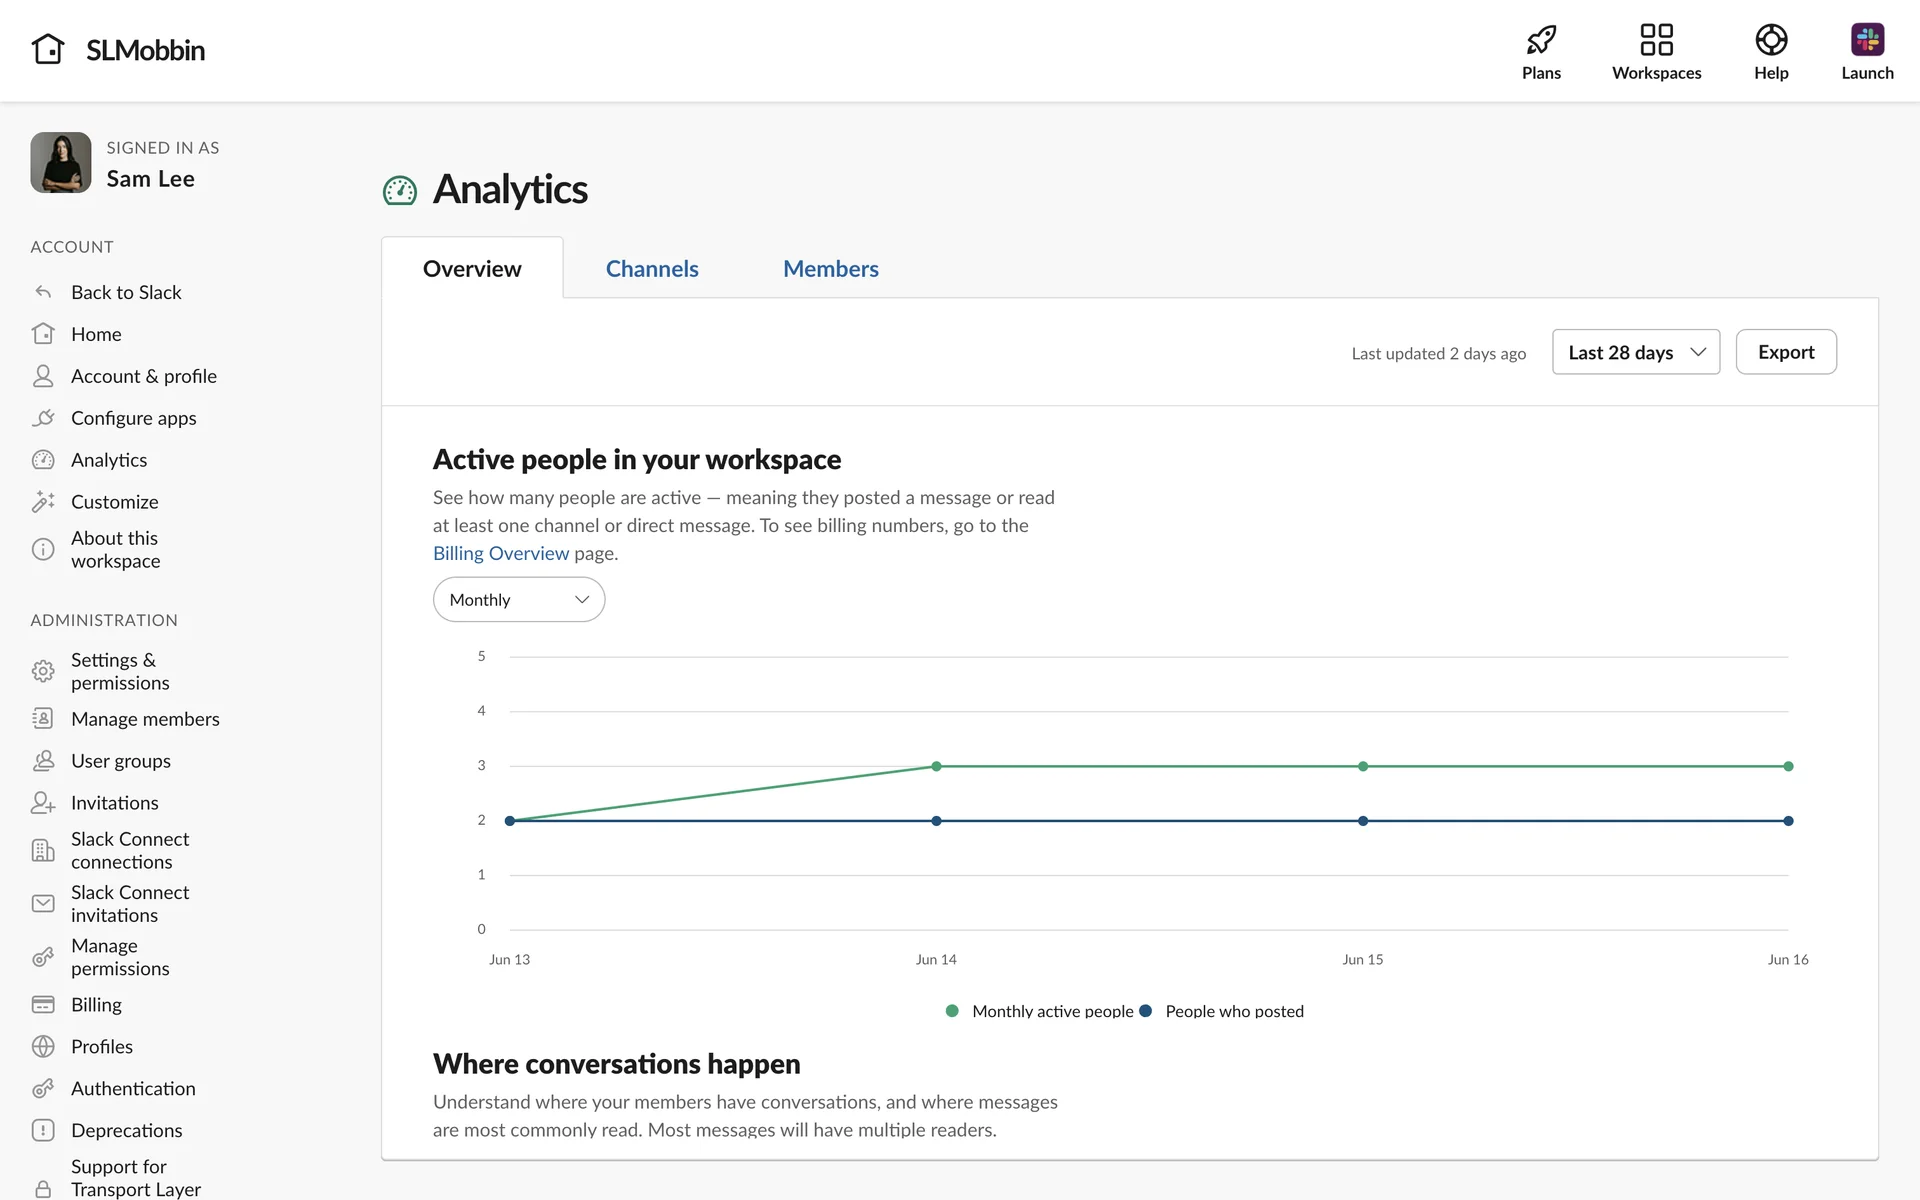Screen dimensions: 1920x1200
Task: Click the Configure apps plug icon
Action: pyautogui.click(x=43, y=418)
